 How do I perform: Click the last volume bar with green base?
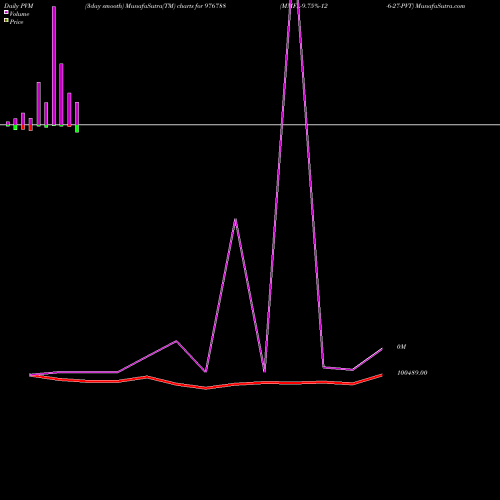point(77,117)
